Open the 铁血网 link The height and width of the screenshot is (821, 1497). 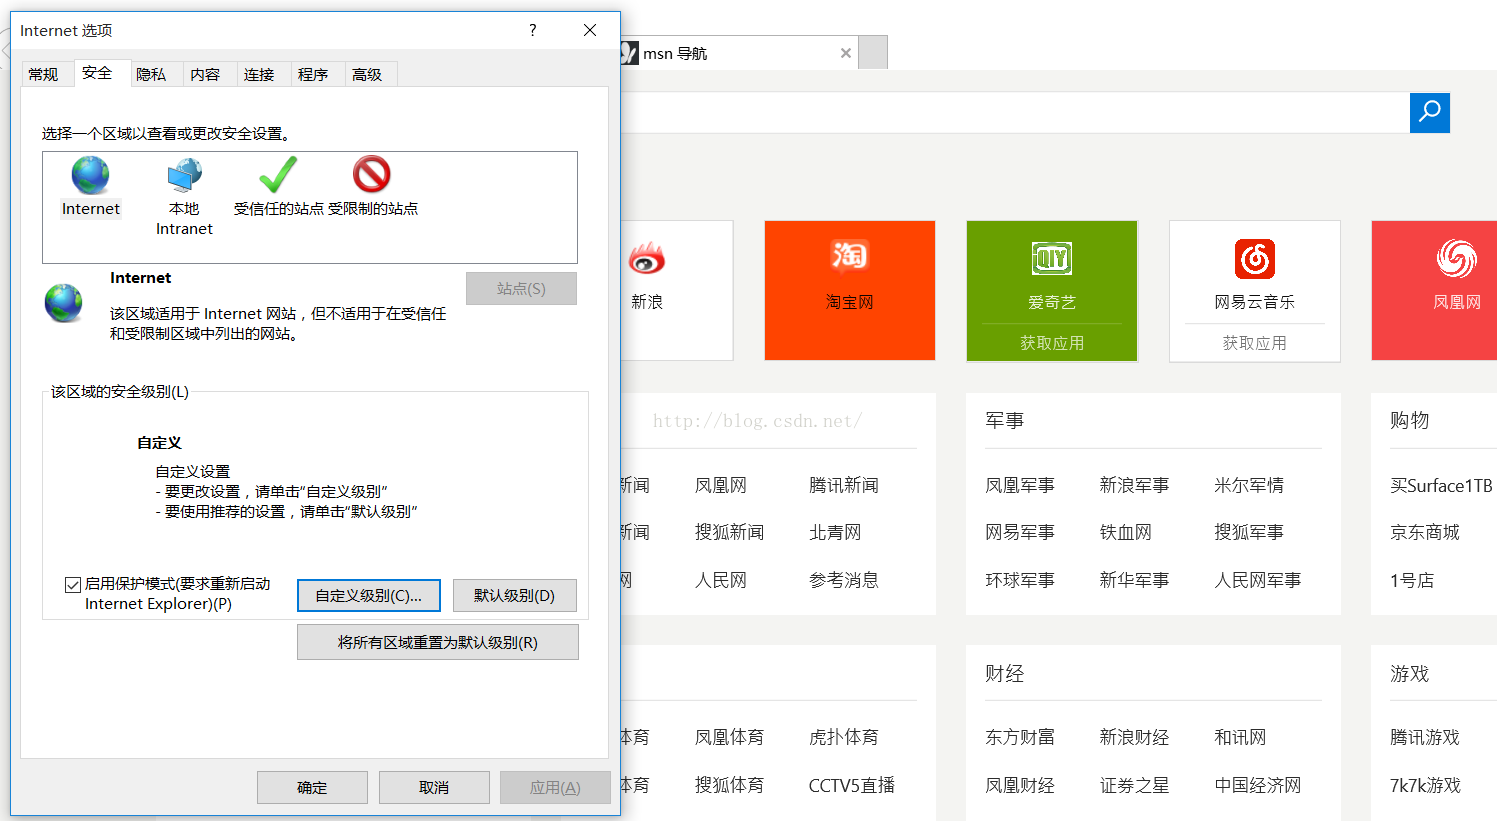(1126, 532)
